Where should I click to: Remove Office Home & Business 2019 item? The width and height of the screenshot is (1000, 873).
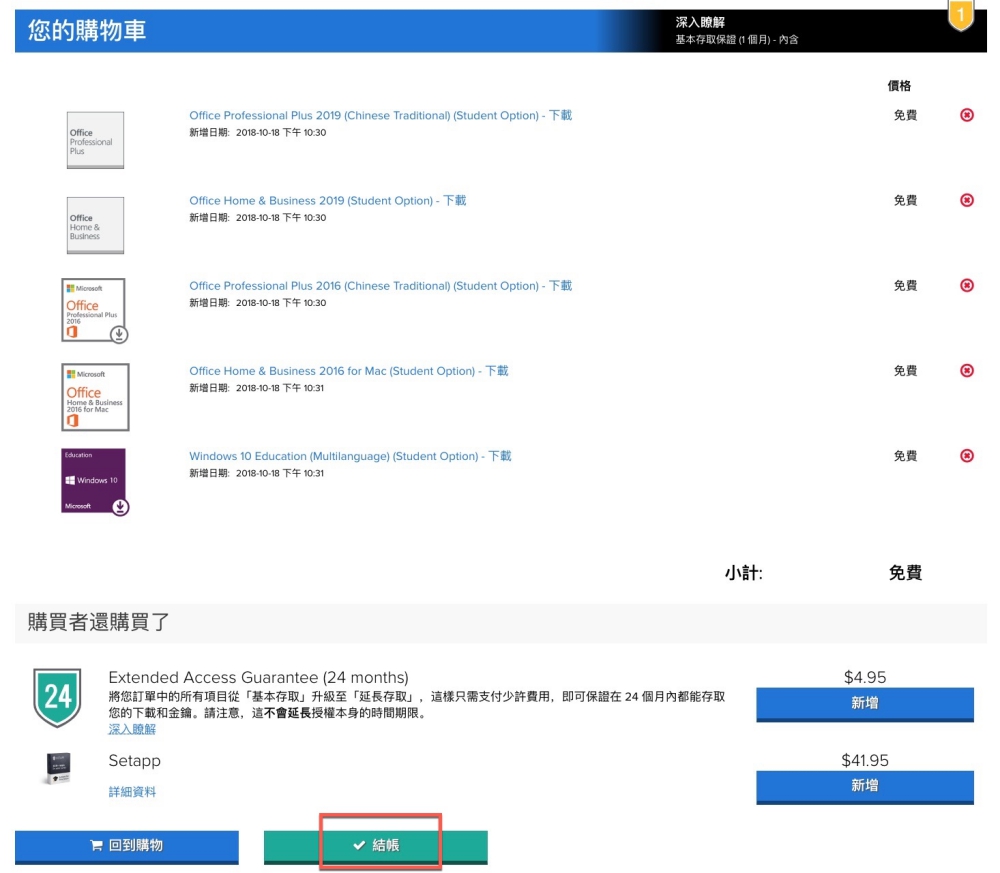(966, 201)
